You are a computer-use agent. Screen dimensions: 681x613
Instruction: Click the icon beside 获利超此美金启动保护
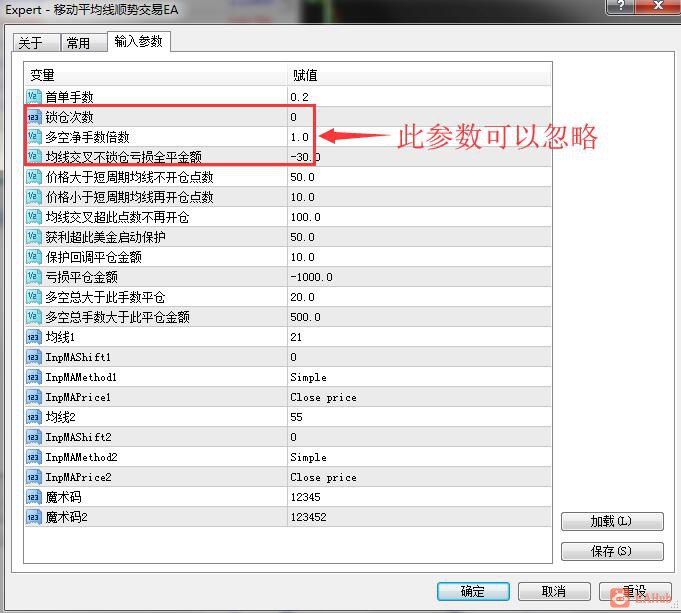[x=34, y=237]
